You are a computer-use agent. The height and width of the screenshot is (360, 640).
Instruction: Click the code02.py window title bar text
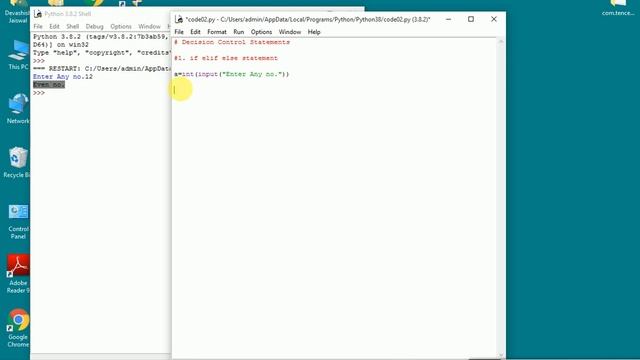(308, 19)
